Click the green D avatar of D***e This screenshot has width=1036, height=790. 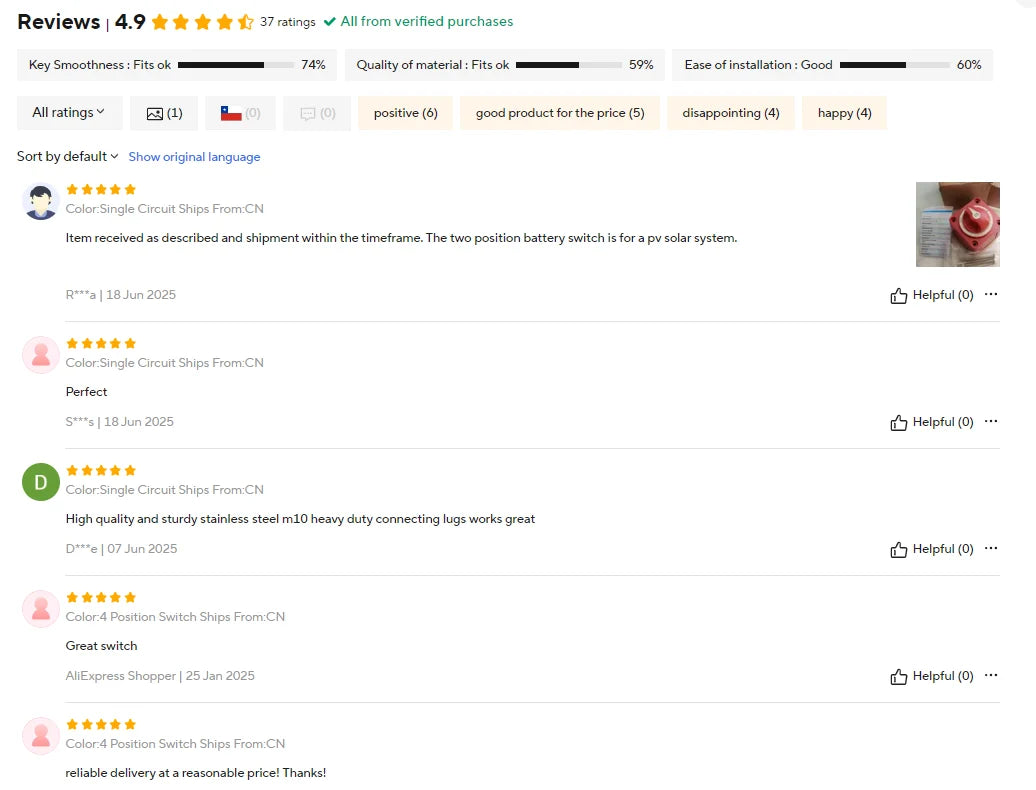[x=41, y=482]
